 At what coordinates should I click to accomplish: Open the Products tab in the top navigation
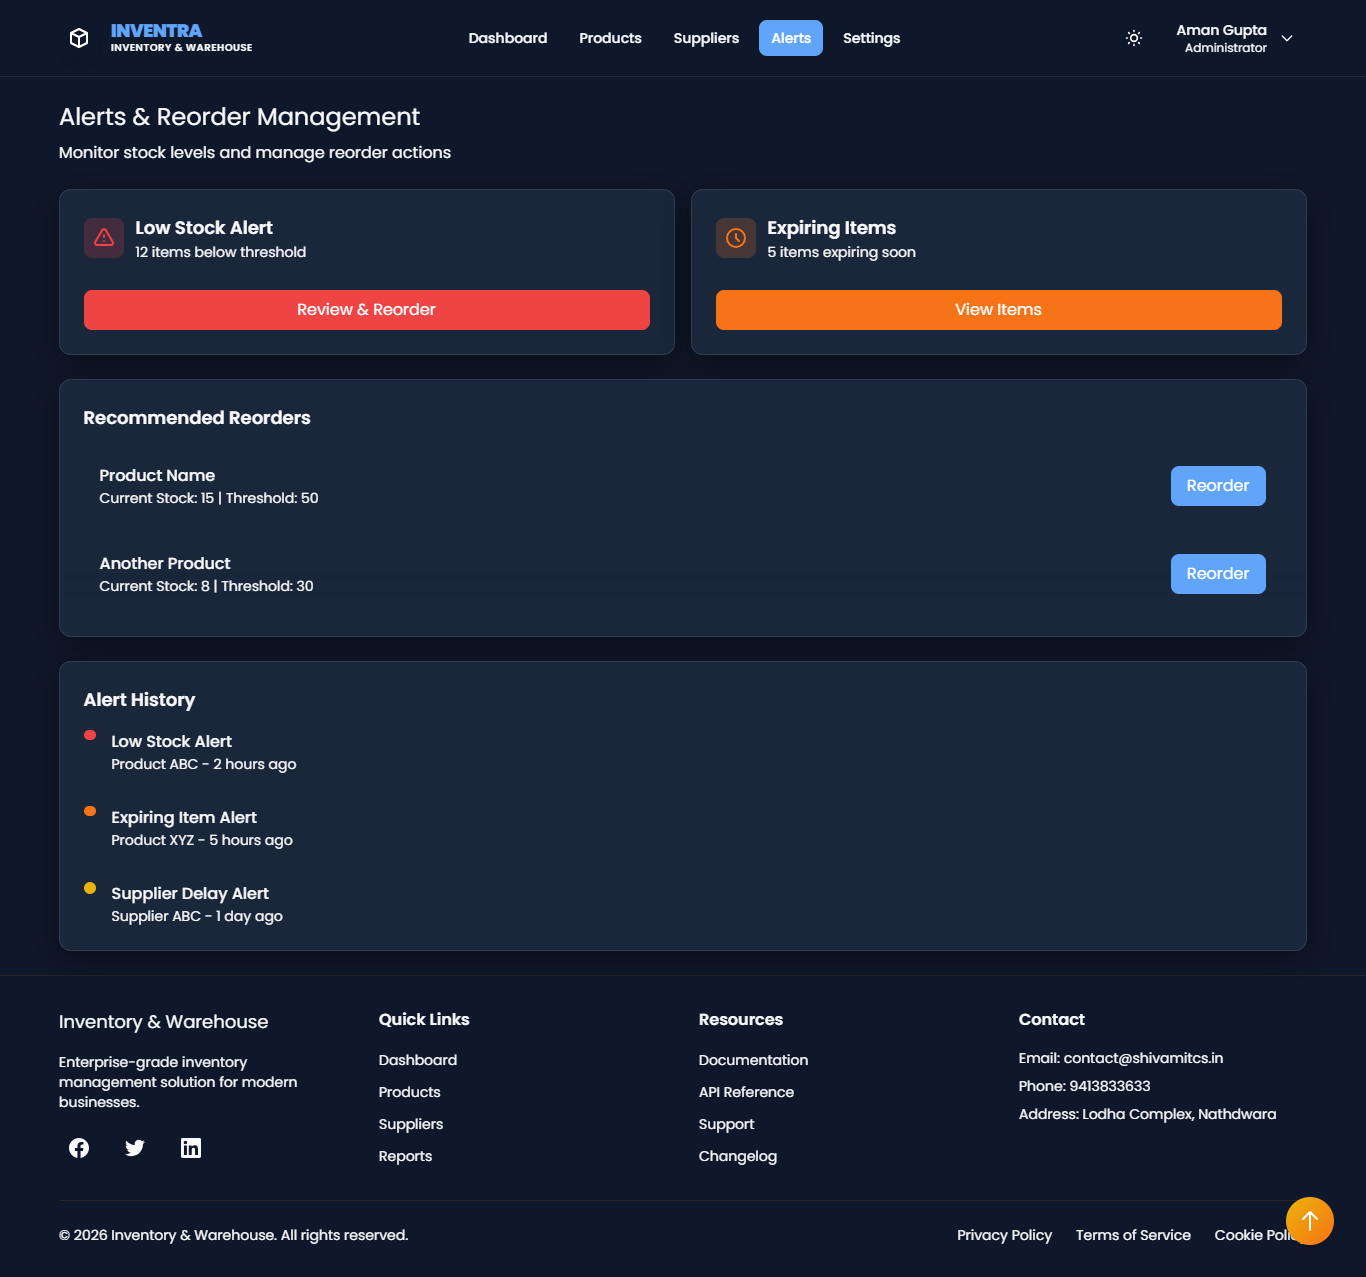point(610,38)
